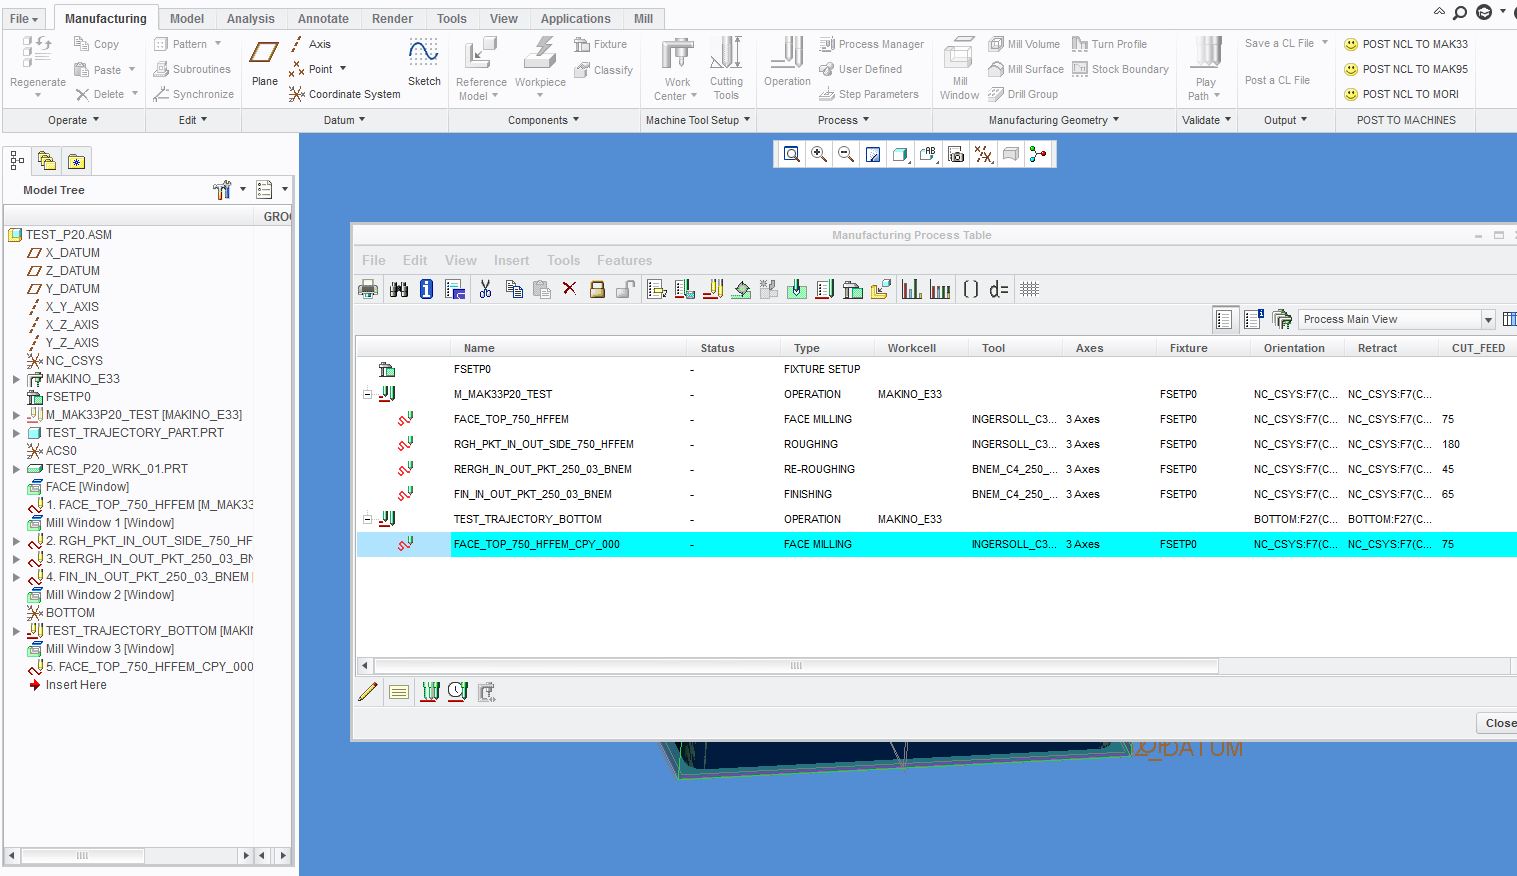1517x876 pixels.
Task: Click the padlock Lock icon in Process Table
Action: pos(597,289)
